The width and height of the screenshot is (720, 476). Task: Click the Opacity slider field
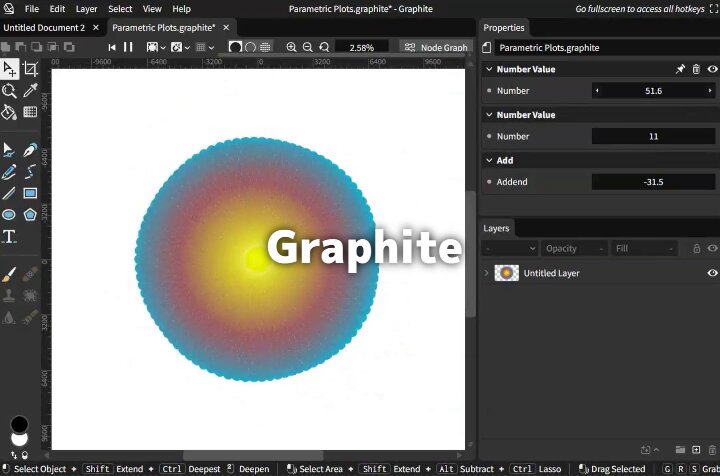574,248
